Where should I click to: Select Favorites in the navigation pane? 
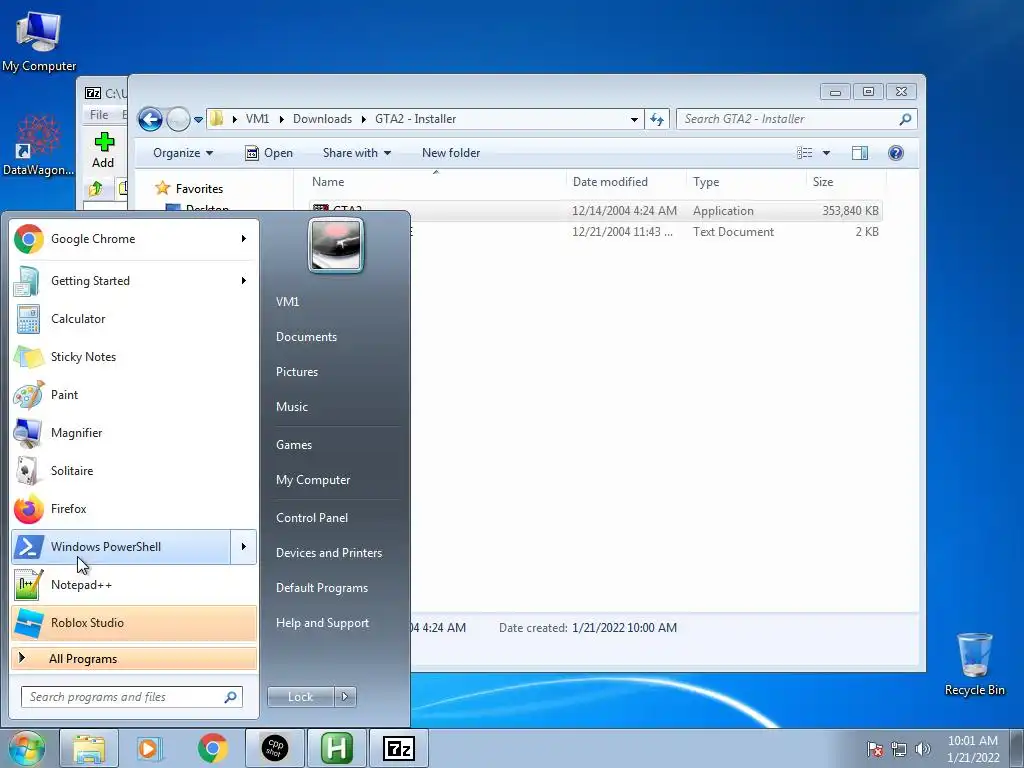coord(199,189)
